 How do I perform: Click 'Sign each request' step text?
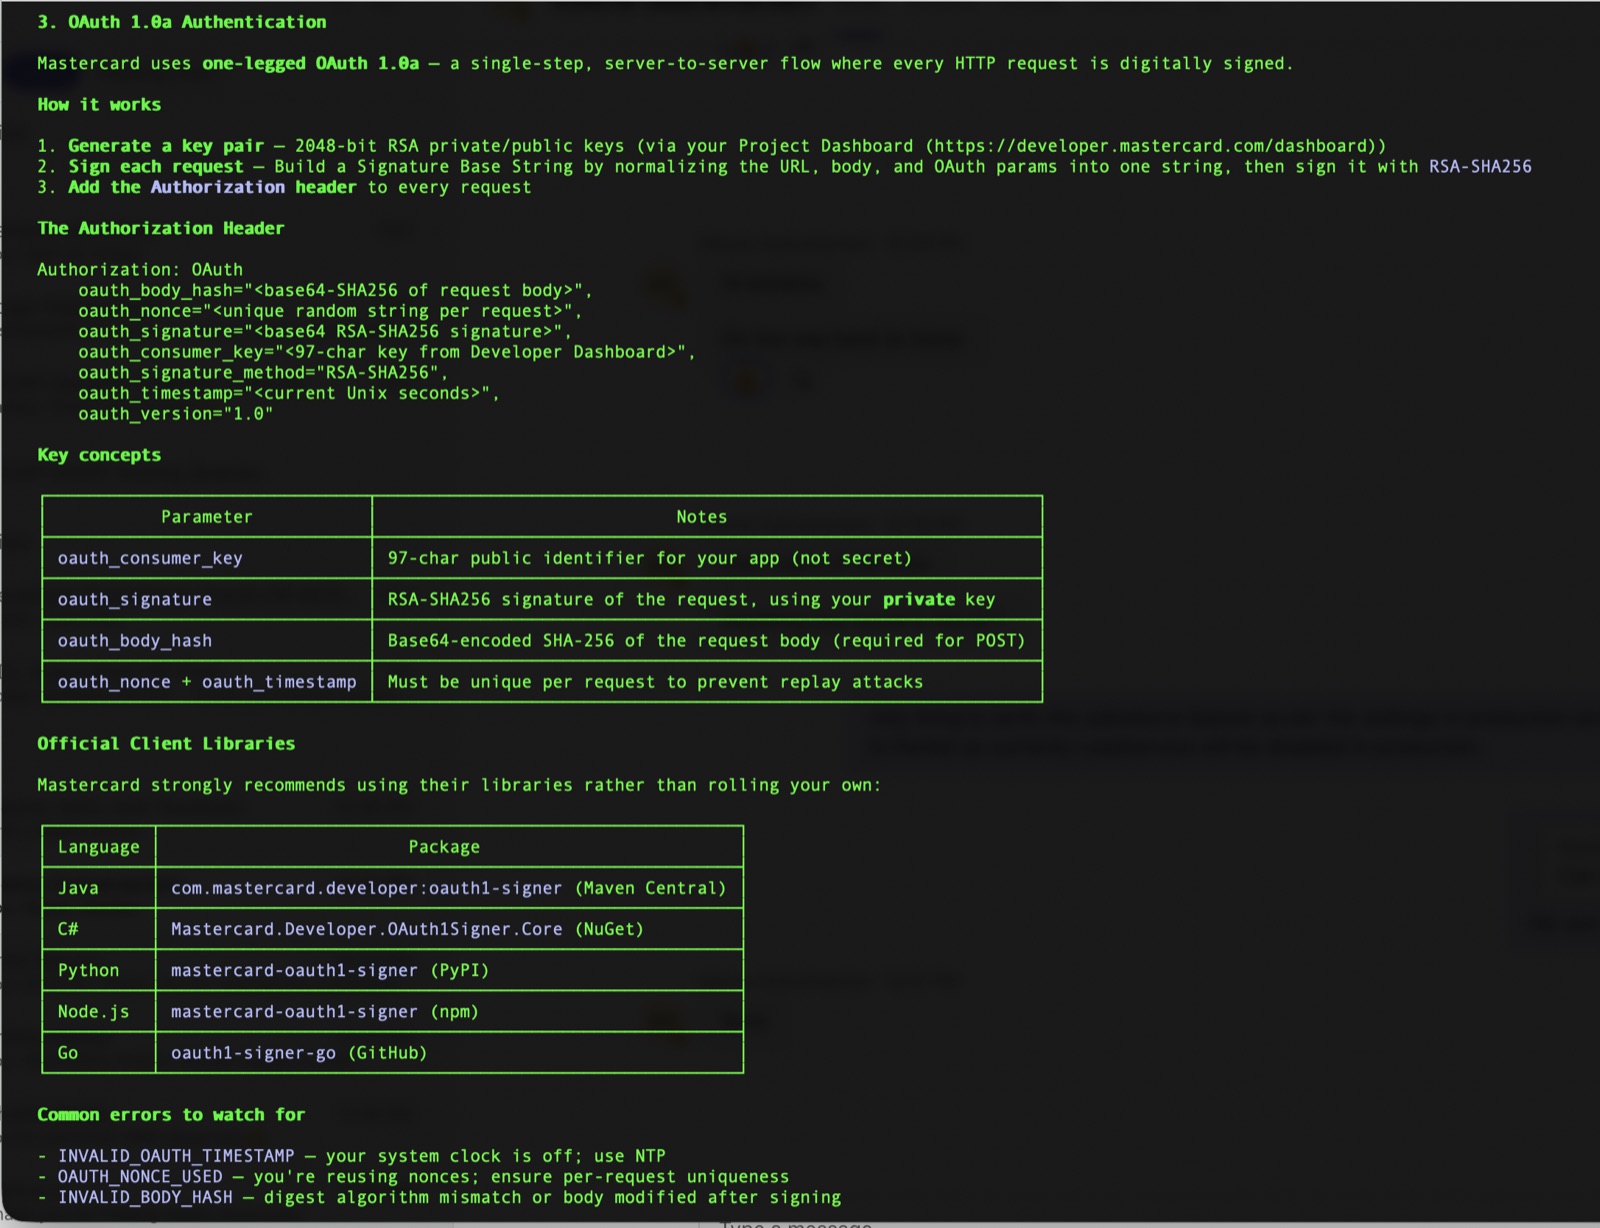tap(156, 167)
